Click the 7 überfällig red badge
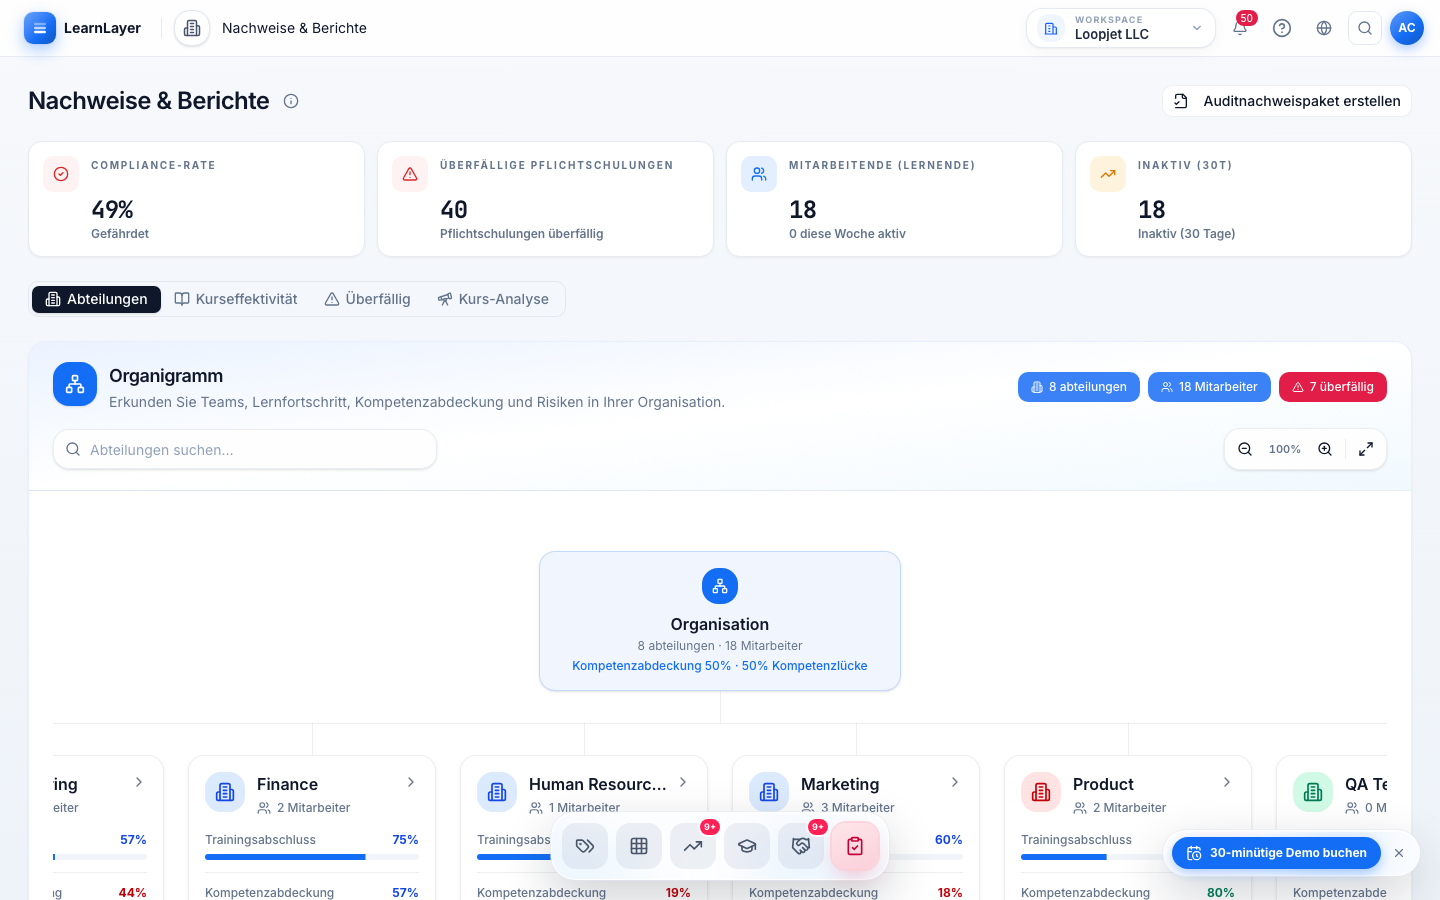1440x900 pixels. click(1333, 387)
